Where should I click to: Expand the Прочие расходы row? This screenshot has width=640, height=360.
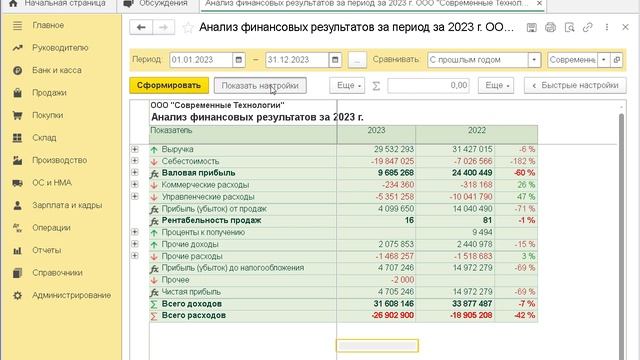135,256
